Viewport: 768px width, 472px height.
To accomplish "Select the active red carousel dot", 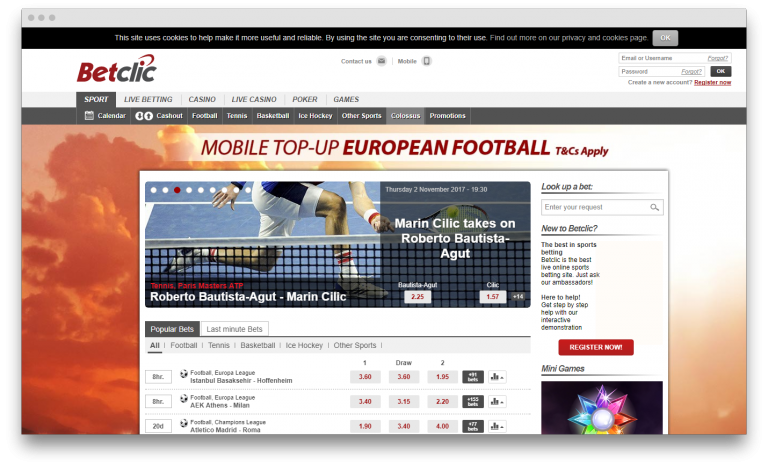I will click(177, 190).
